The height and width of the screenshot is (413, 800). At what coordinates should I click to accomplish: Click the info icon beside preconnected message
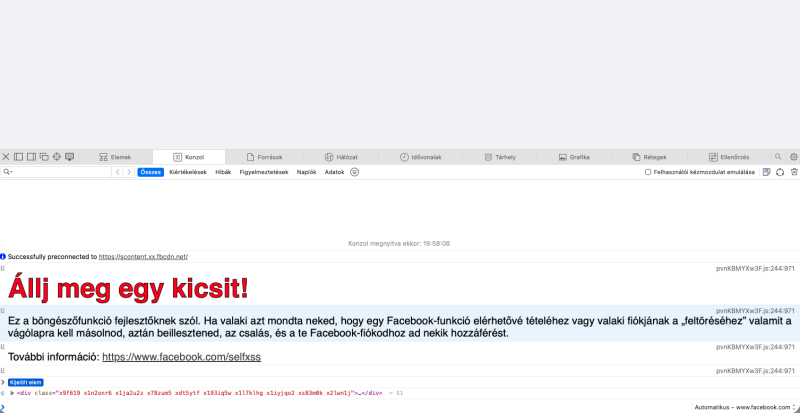3,257
